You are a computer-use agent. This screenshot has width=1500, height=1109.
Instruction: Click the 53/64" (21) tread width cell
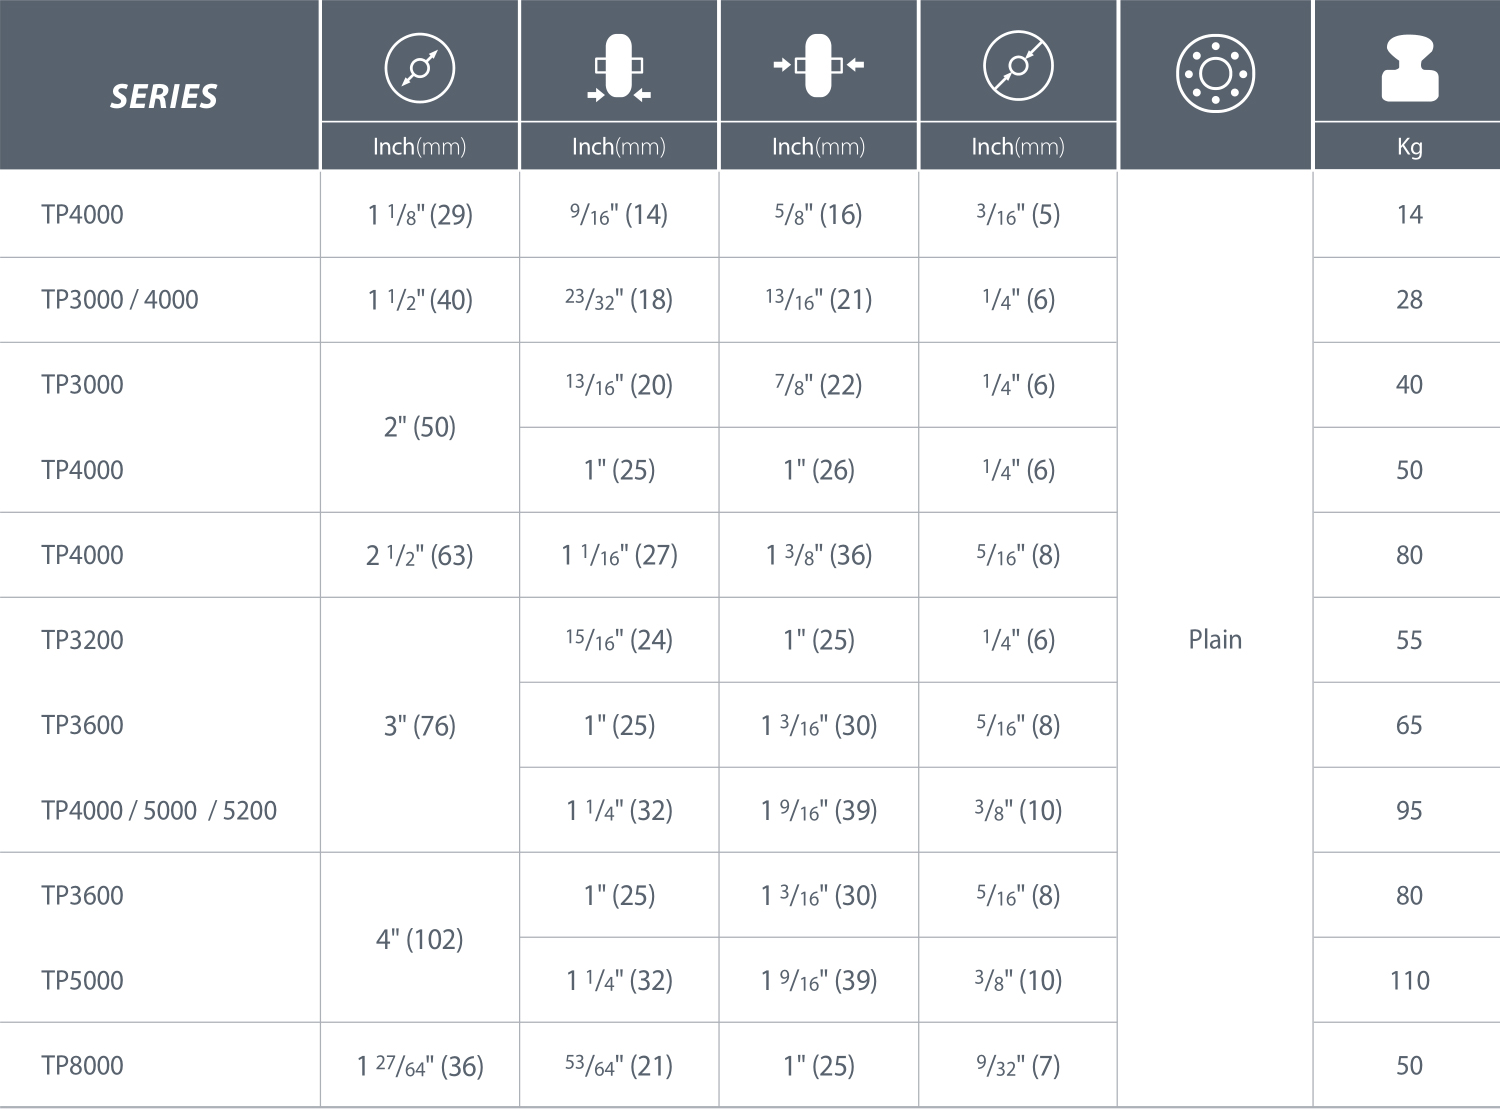(x=619, y=1065)
